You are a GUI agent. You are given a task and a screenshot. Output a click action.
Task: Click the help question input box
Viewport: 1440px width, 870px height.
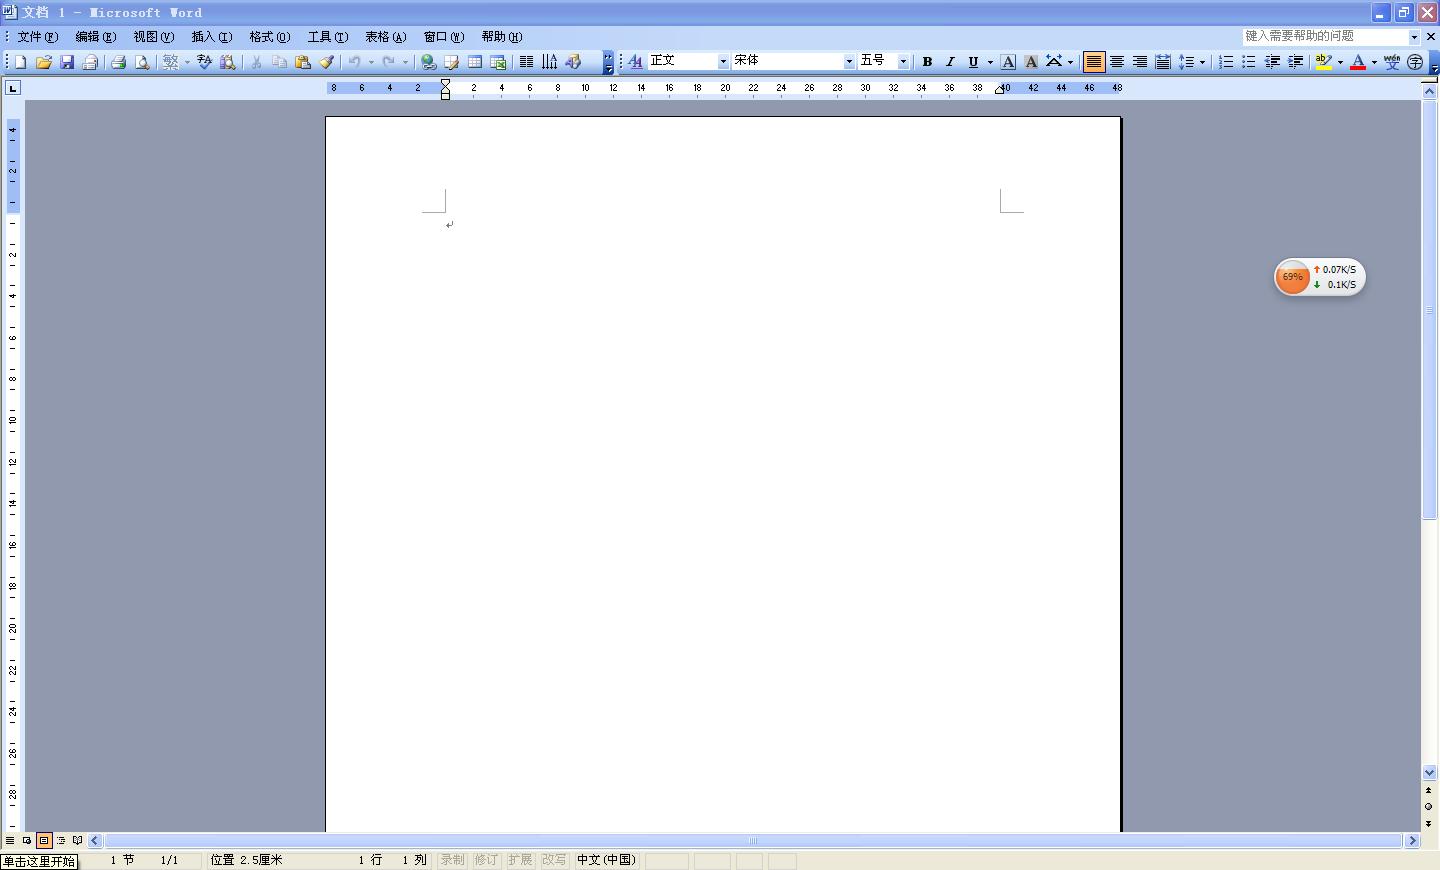pyautogui.click(x=1325, y=36)
